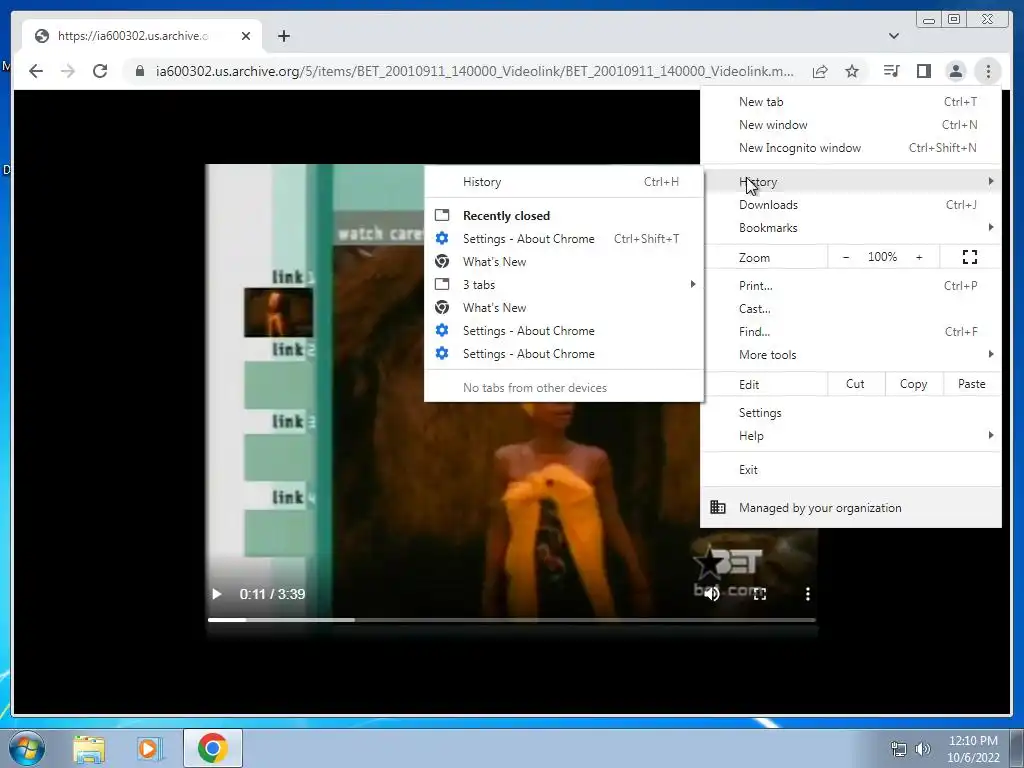Click the Copy button
Image resolution: width=1024 pixels, height=768 pixels.
tap(914, 384)
